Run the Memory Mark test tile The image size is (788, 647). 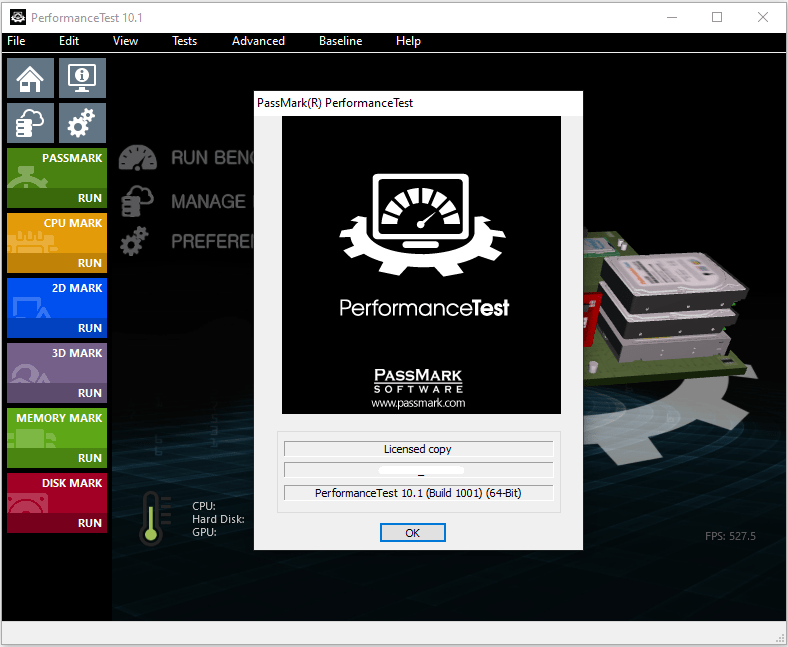(57, 438)
